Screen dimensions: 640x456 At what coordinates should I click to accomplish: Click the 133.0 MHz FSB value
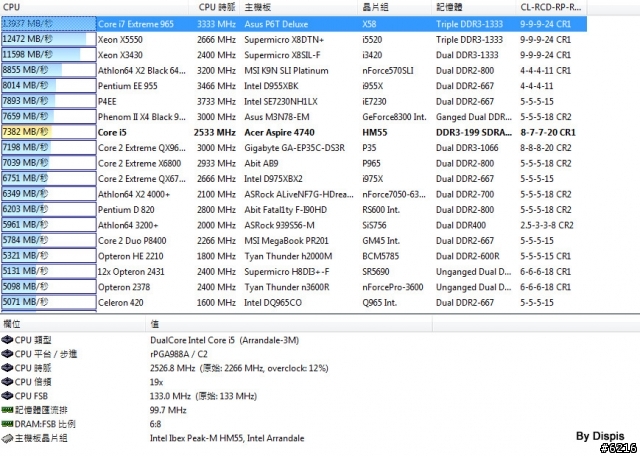point(203,396)
